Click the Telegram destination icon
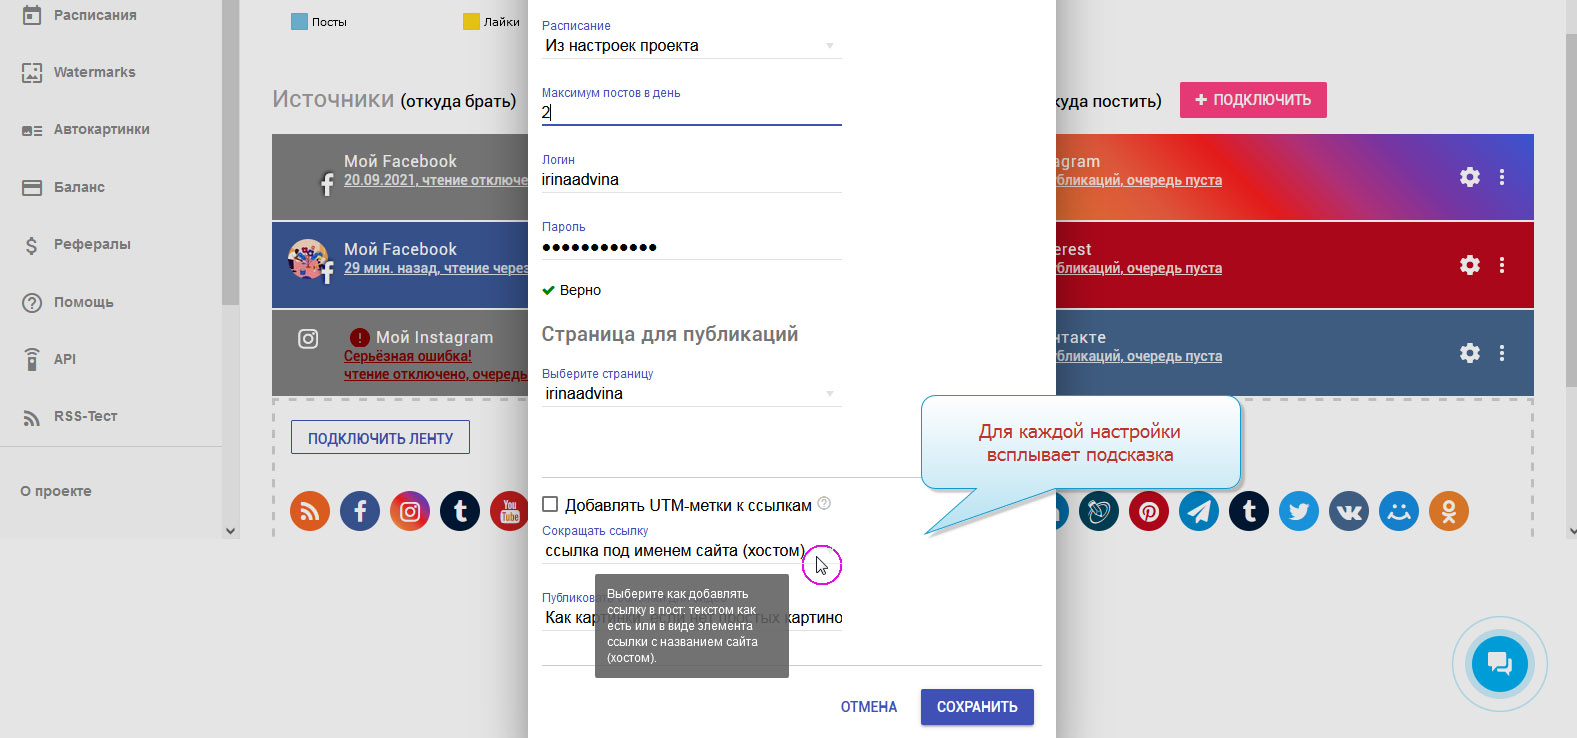Viewport: 1577px width, 738px height. click(1199, 511)
